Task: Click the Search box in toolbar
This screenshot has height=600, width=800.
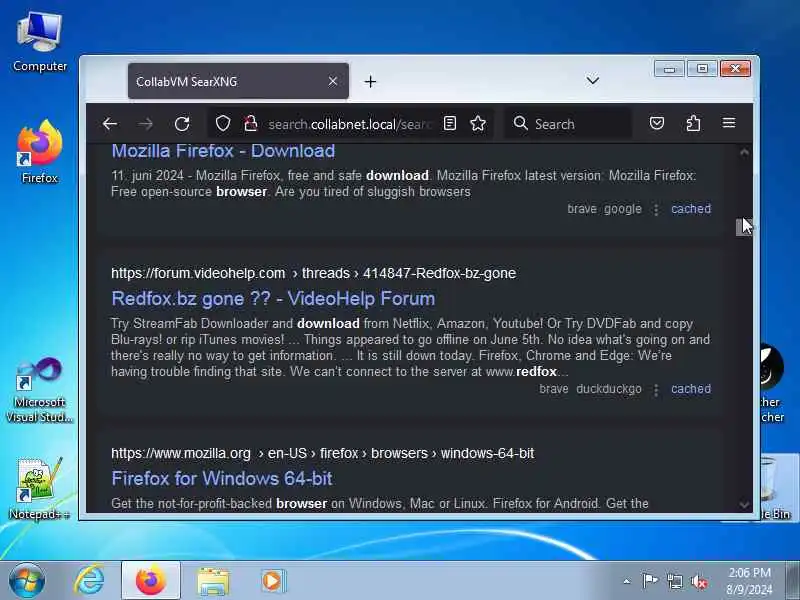Action: click(567, 123)
